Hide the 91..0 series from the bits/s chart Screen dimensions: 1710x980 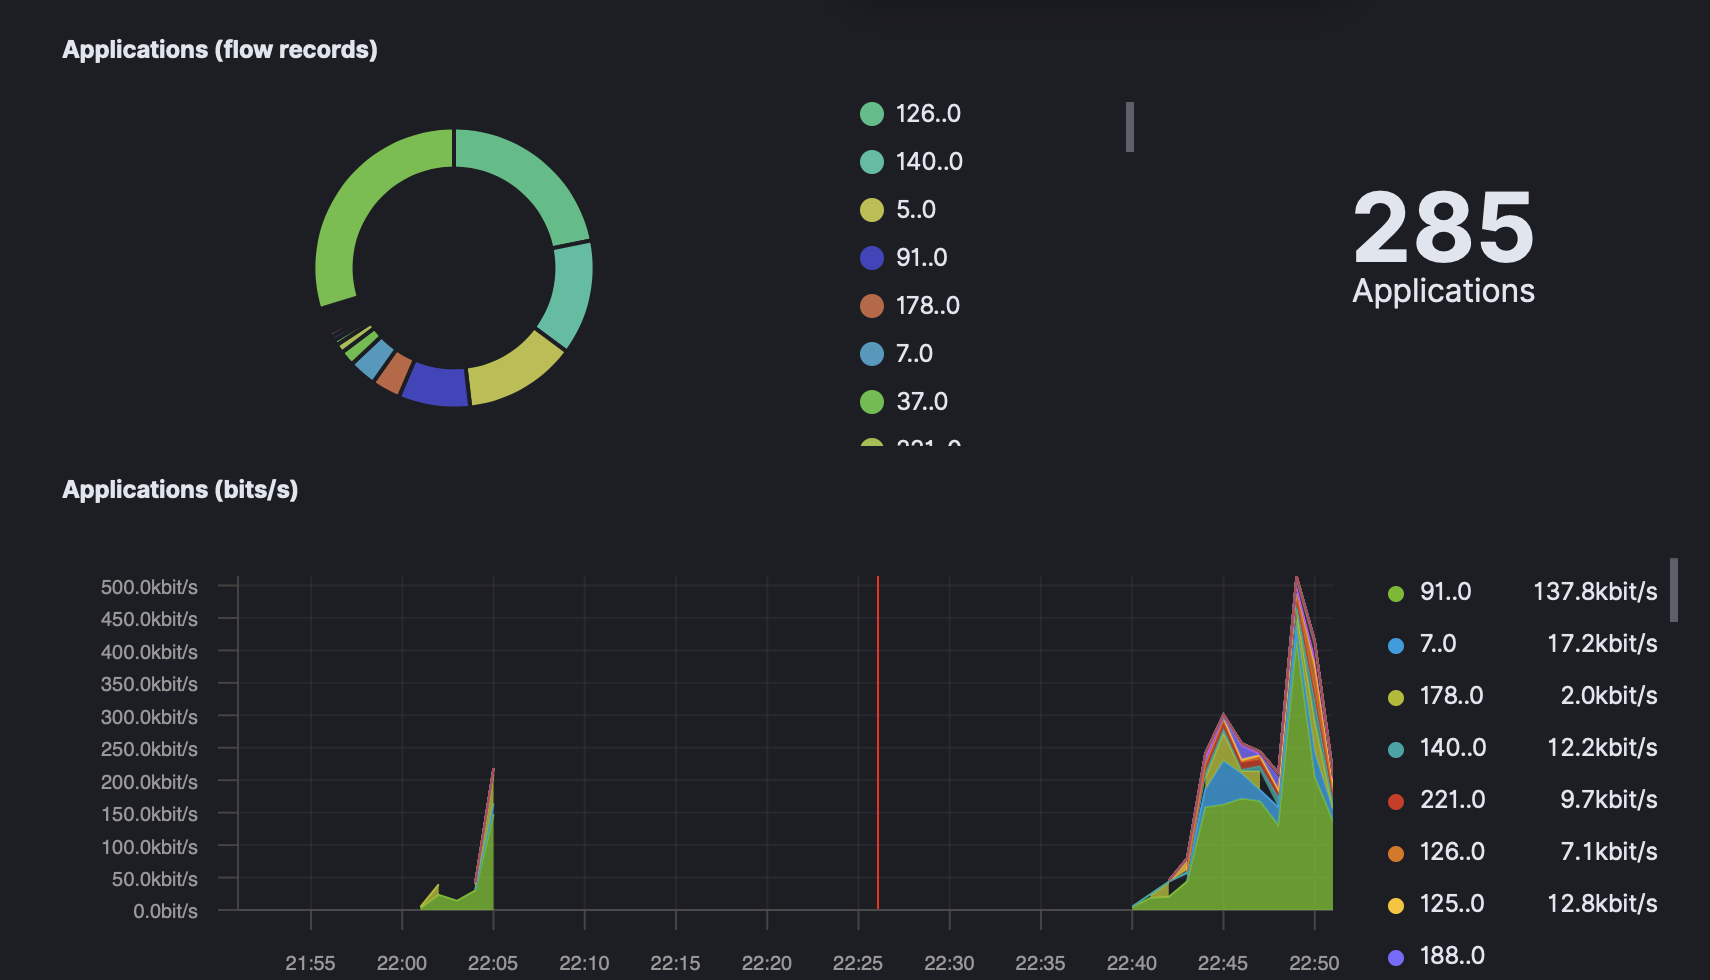point(1444,592)
